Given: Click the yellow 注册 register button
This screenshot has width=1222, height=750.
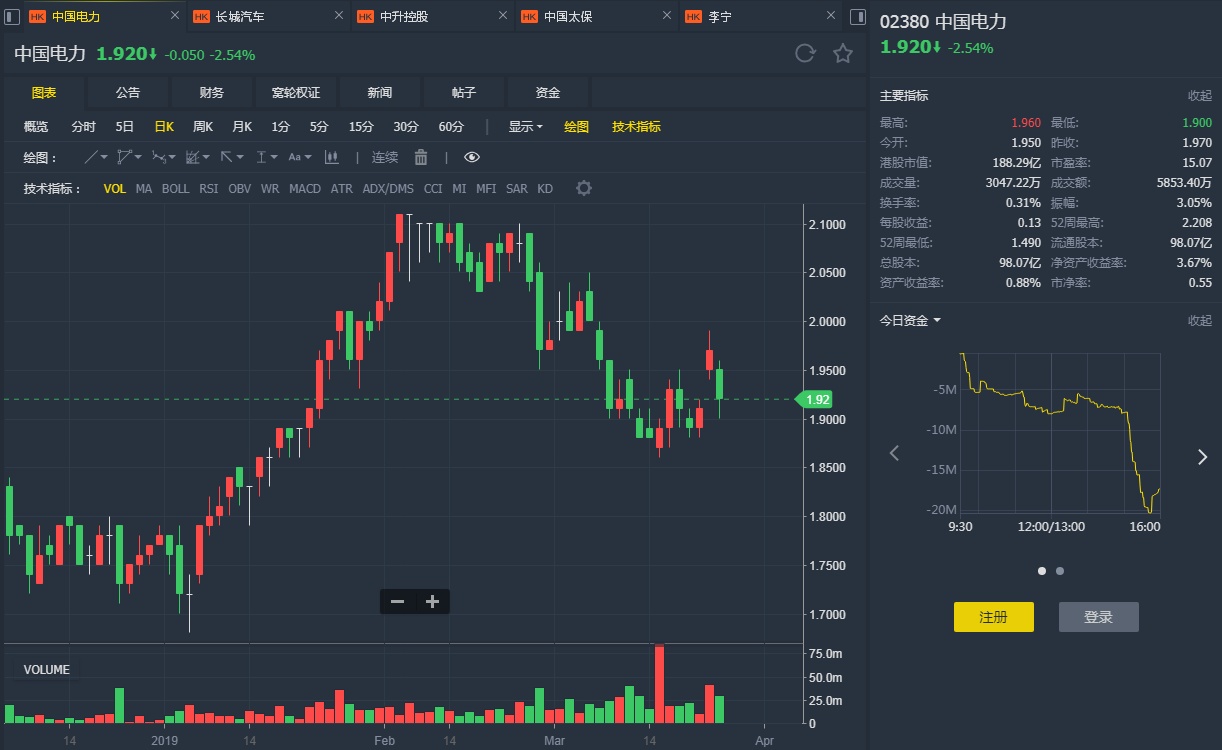Looking at the screenshot, I should click(x=993, y=617).
